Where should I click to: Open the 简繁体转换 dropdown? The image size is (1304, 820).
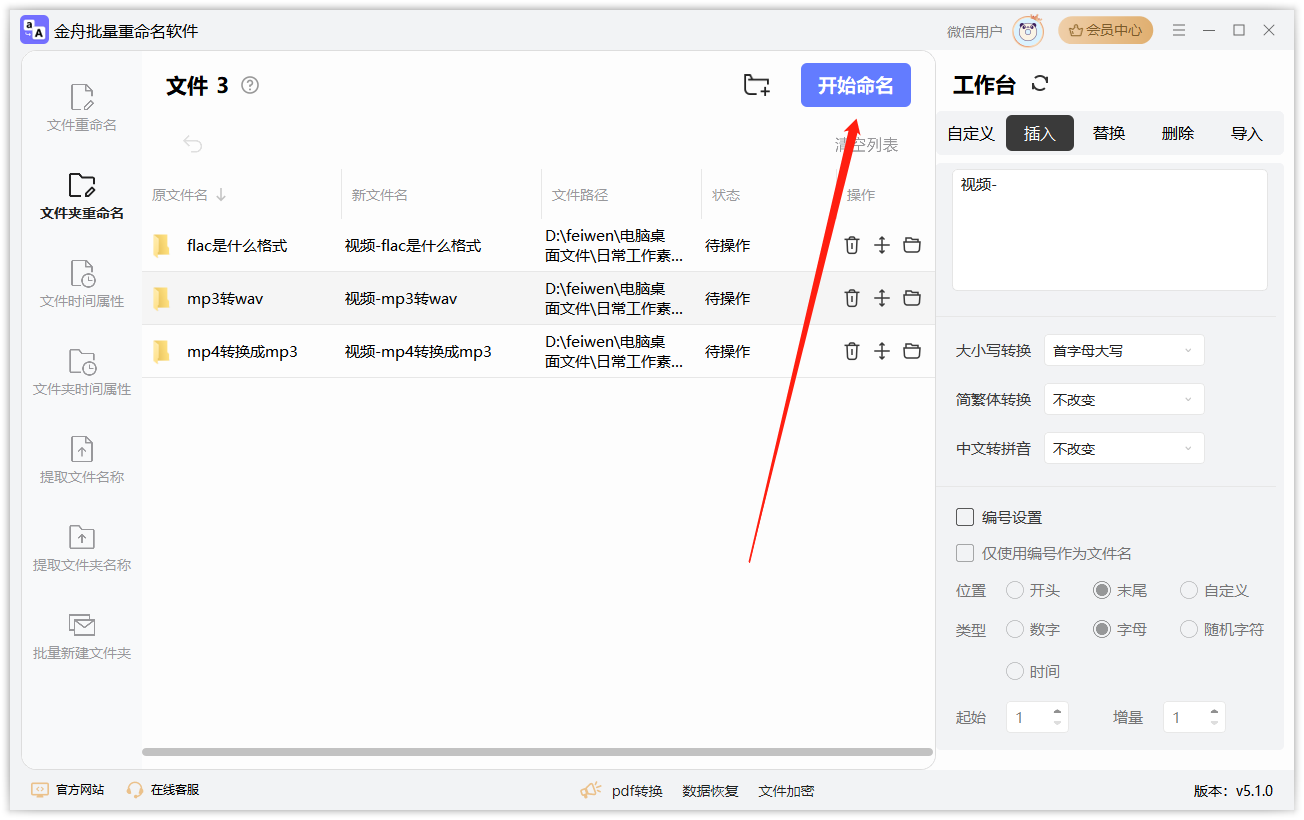coord(1123,399)
